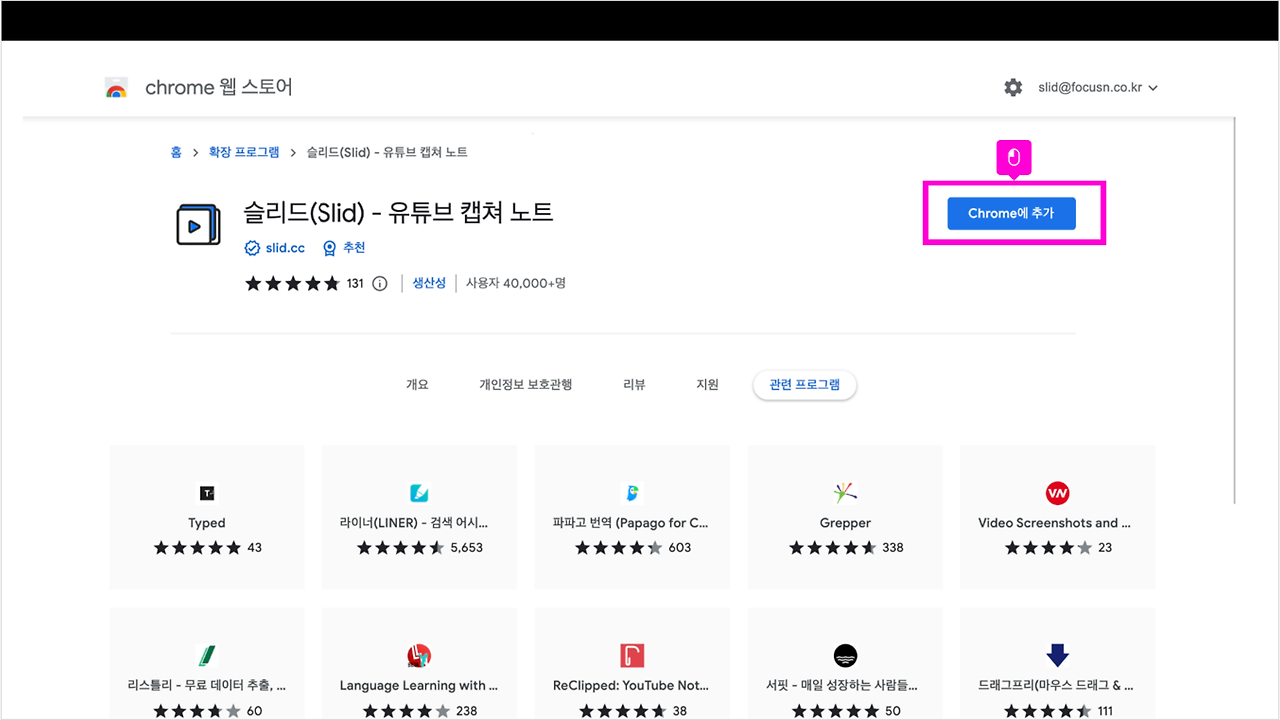This screenshot has width=1280, height=720.
Task: Click the rating info icon beside 131
Action: tap(379, 283)
